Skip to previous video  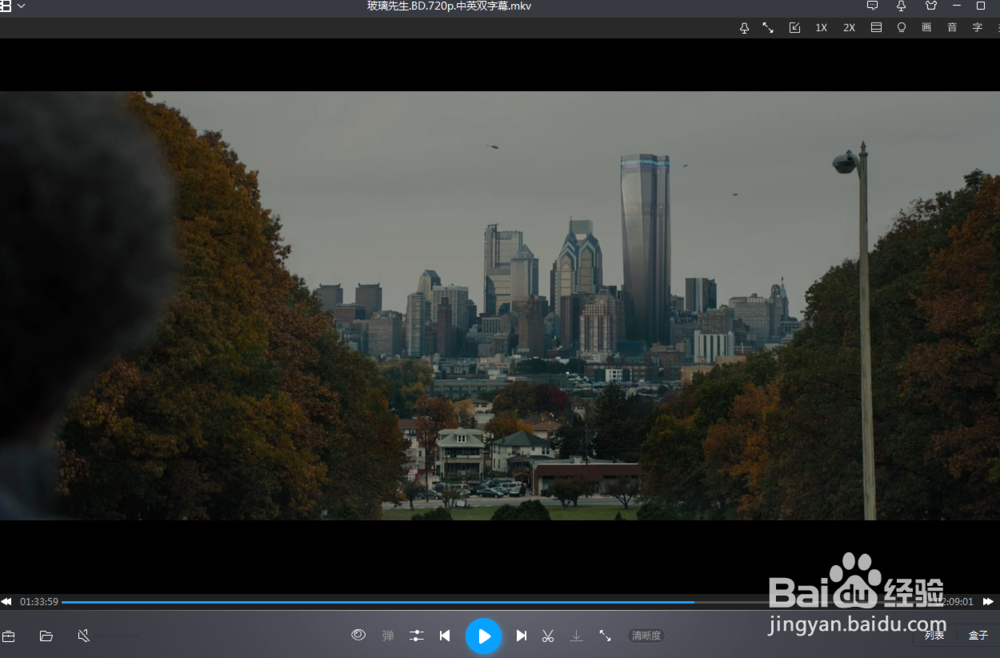coord(445,636)
